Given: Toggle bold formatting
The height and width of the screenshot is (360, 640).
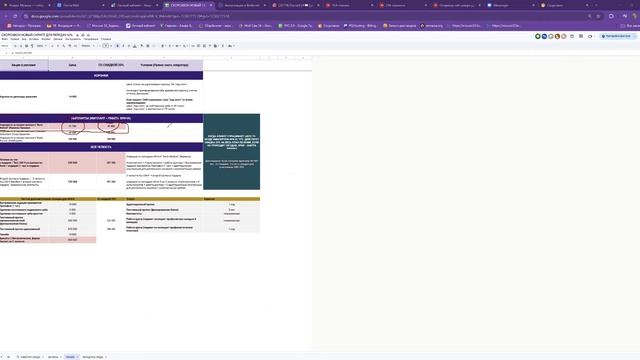Looking at the screenshot, I should (x=118, y=46).
